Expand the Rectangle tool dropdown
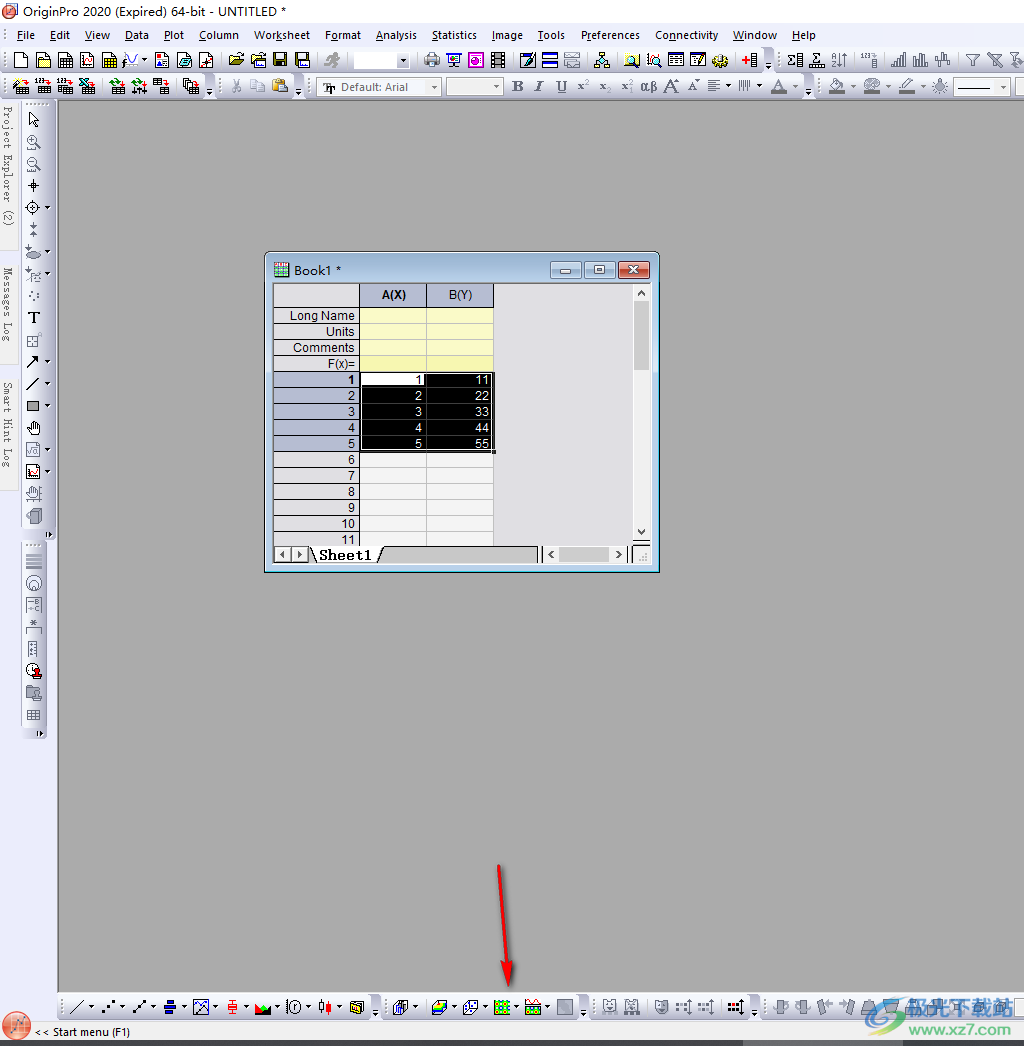Viewport: 1024px width, 1046px height. tap(47, 406)
